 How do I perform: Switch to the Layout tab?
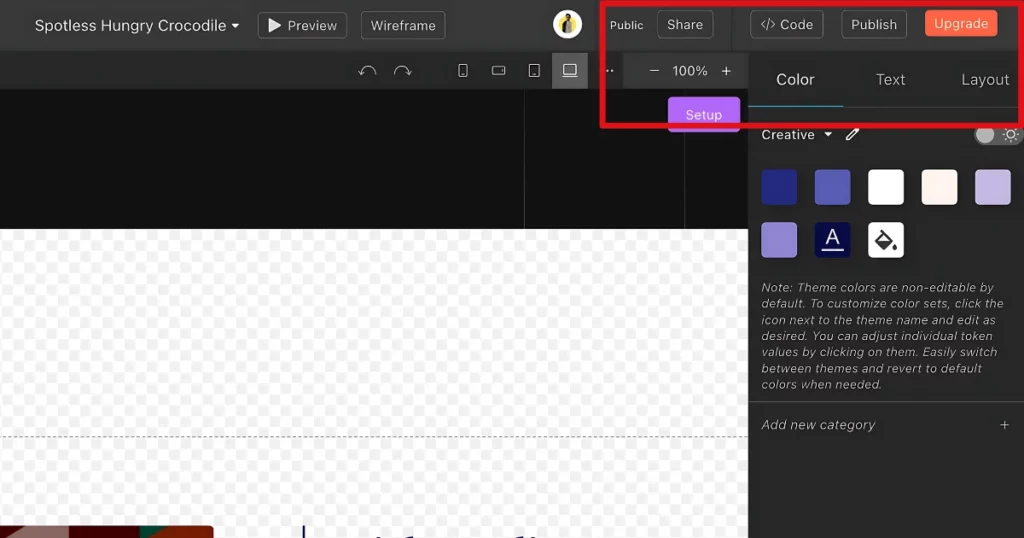click(x=985, y=80)
